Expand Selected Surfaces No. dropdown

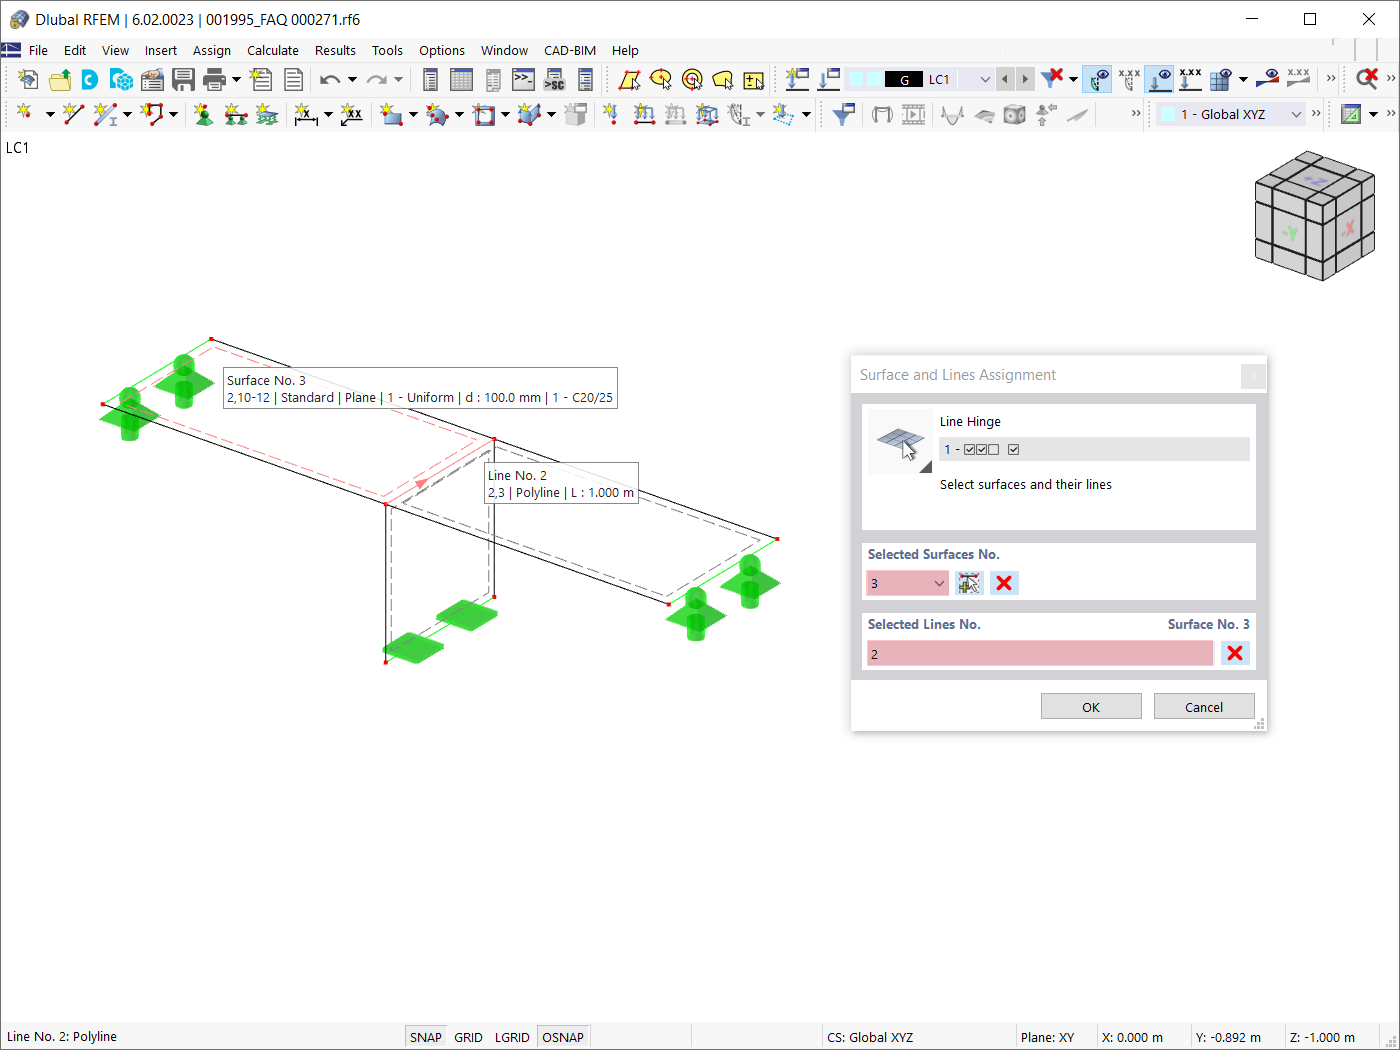939,583
